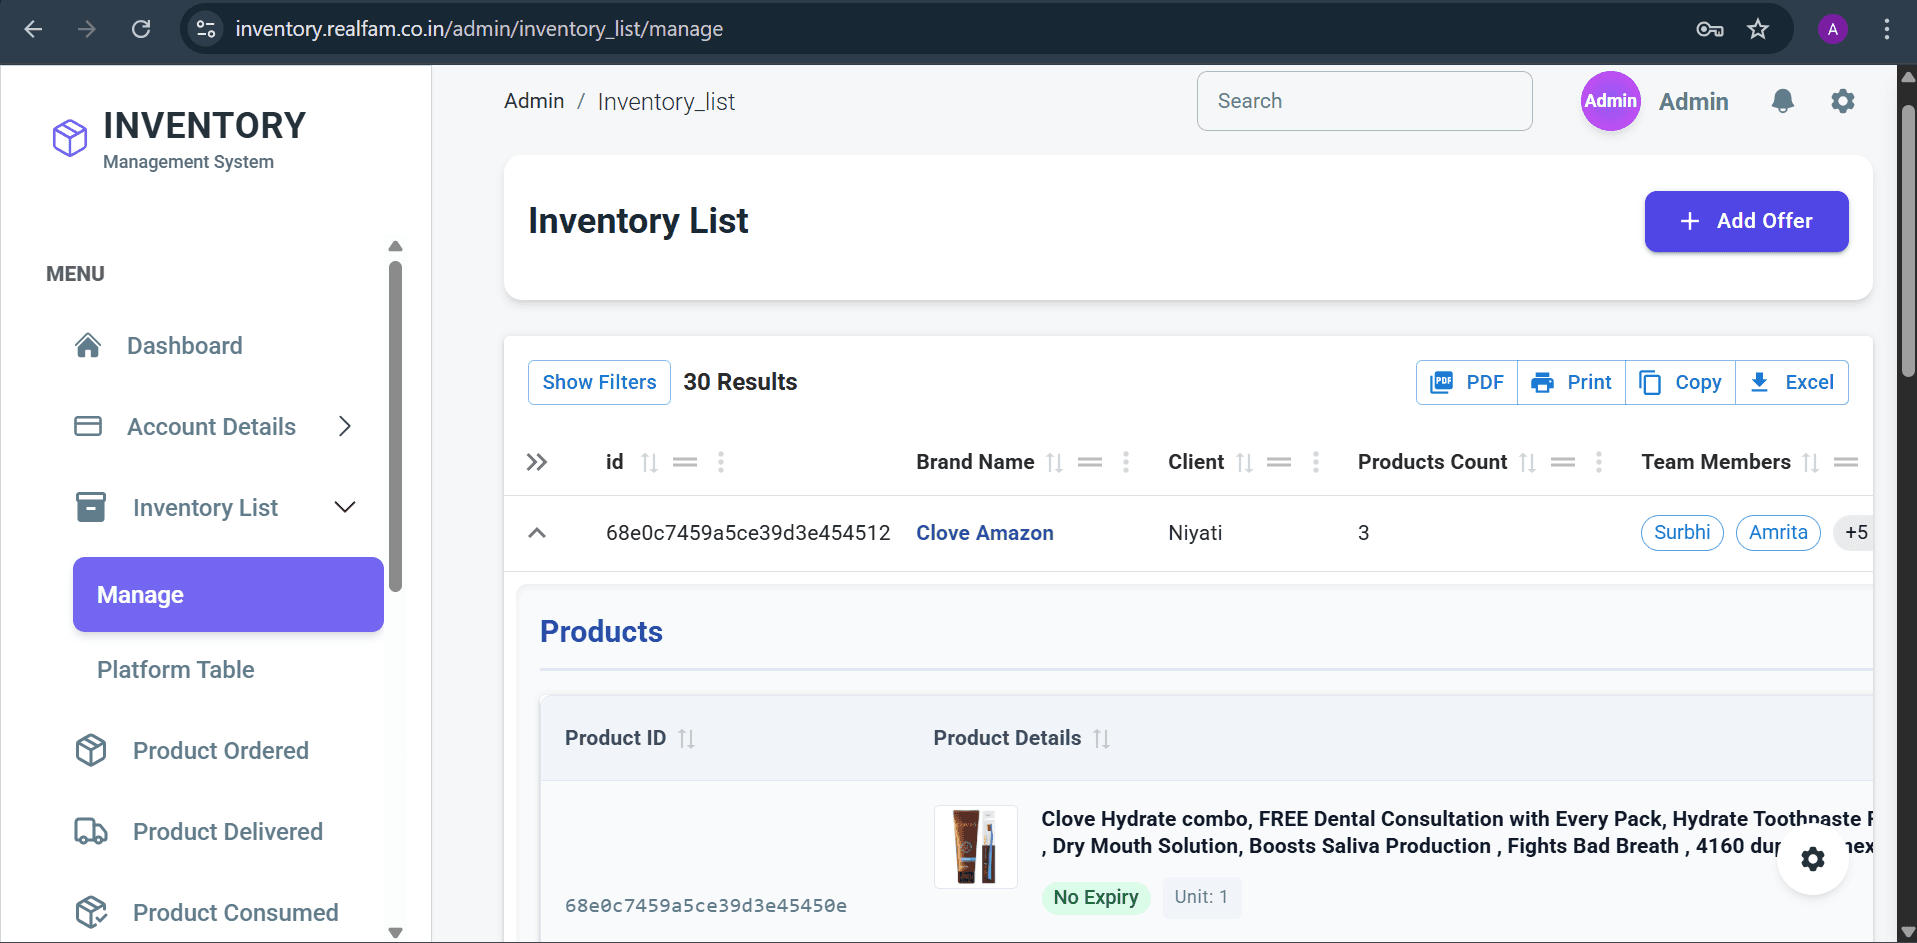Viewport: 1917px width, 943px height.
Task: Copy the inventory table data
Action: tap(1682, 382)
